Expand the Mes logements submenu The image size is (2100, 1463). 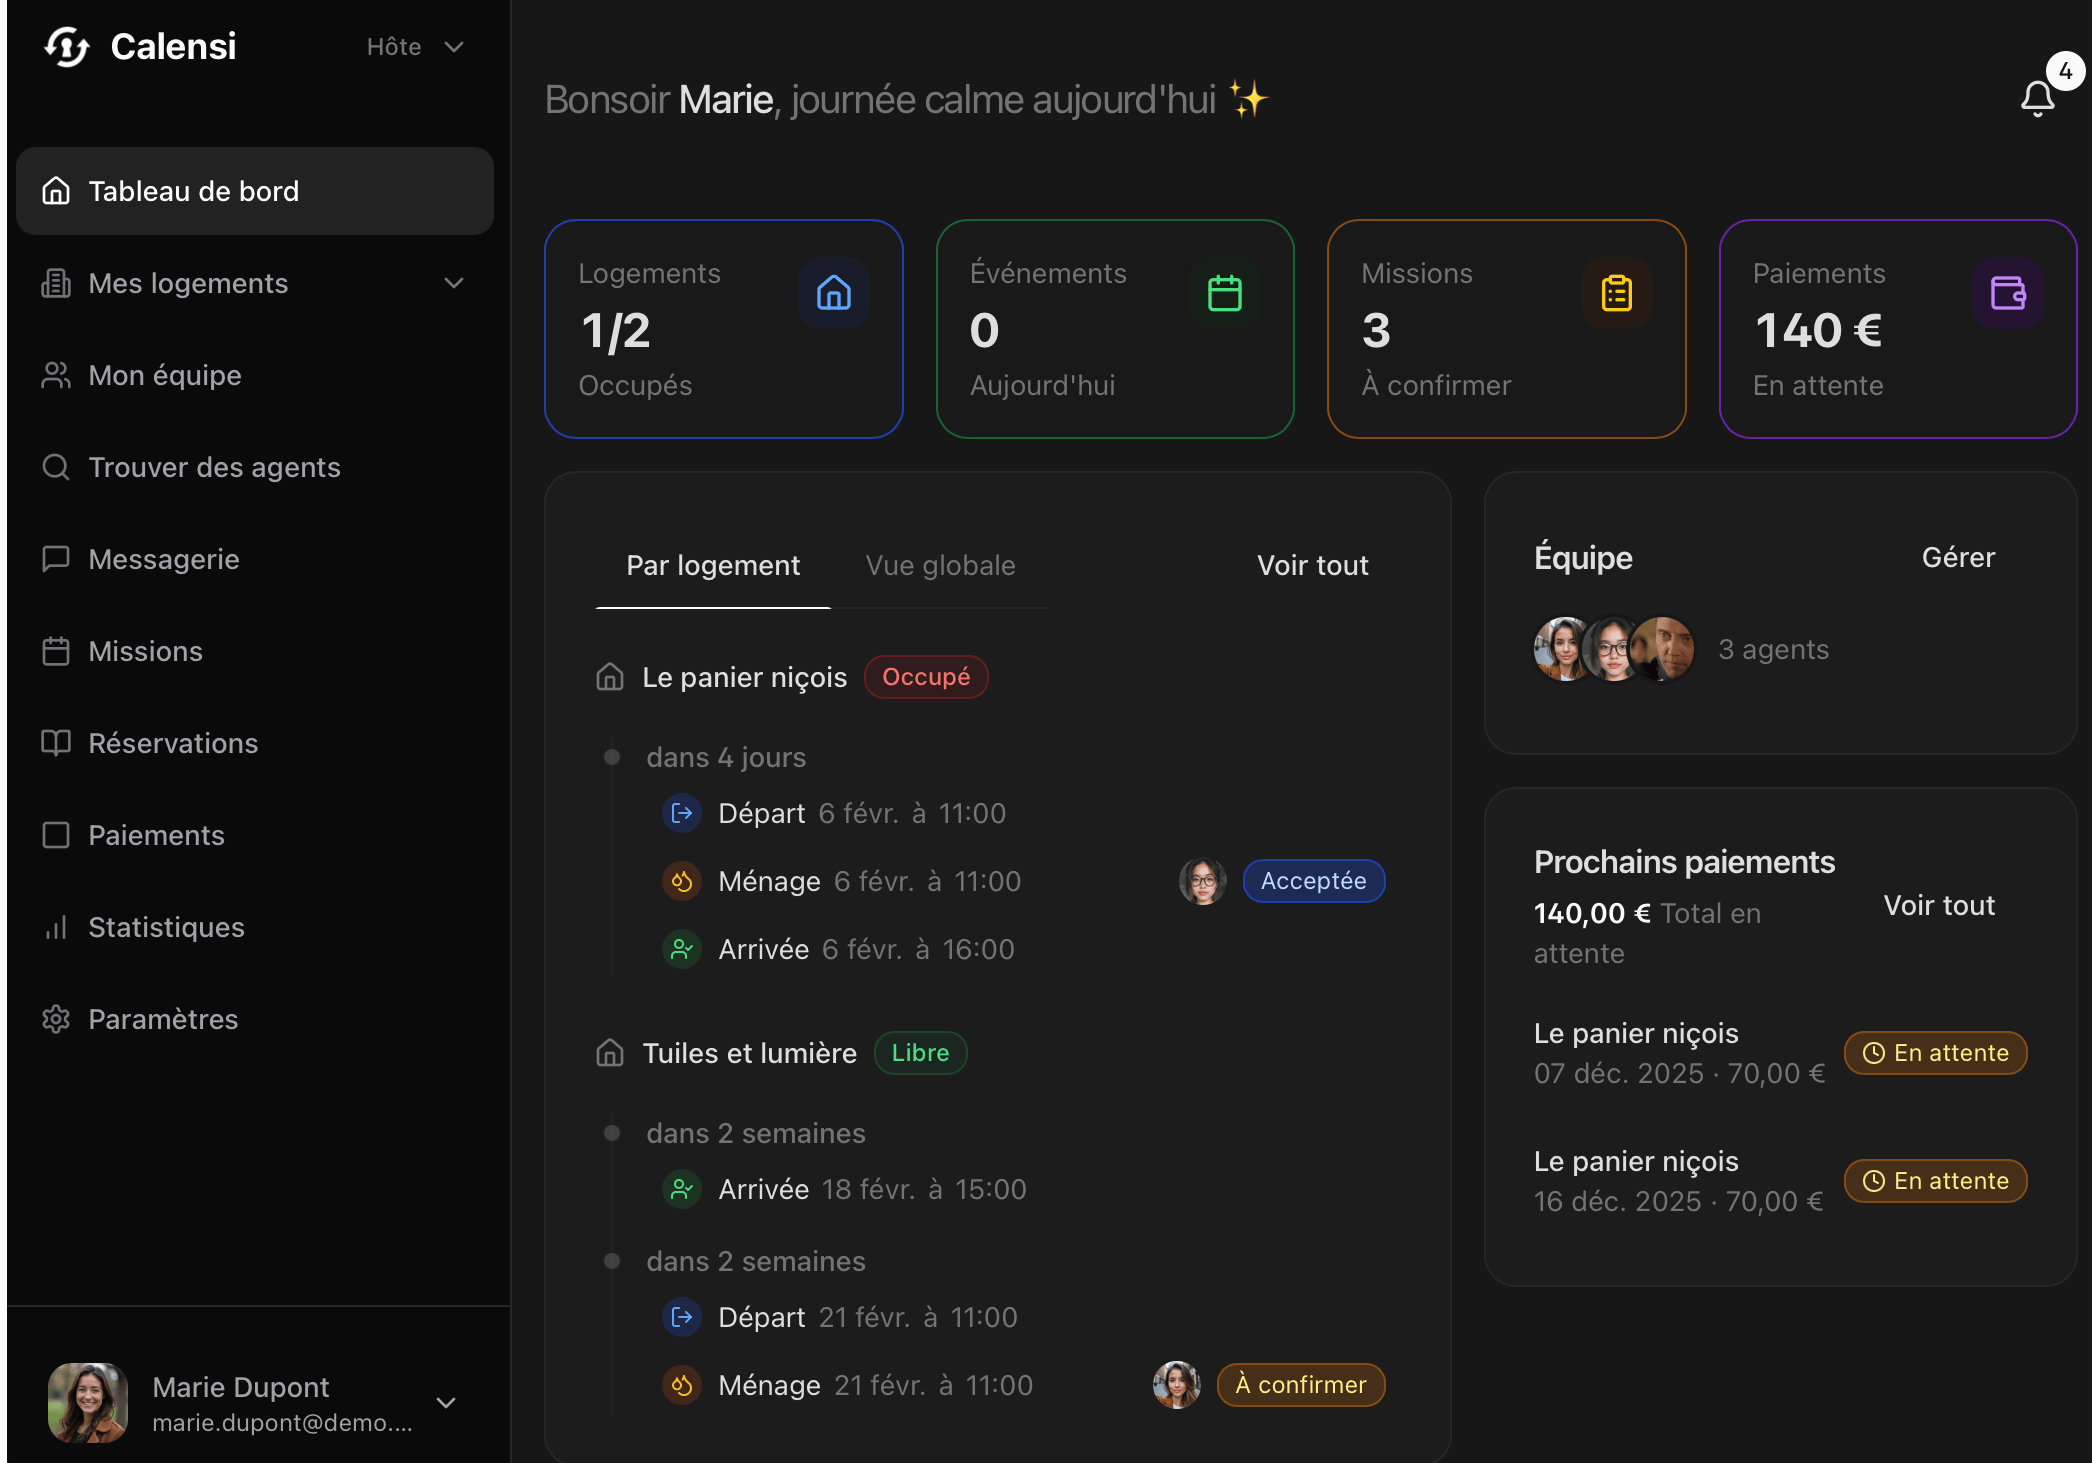click(x=454, y=283)
